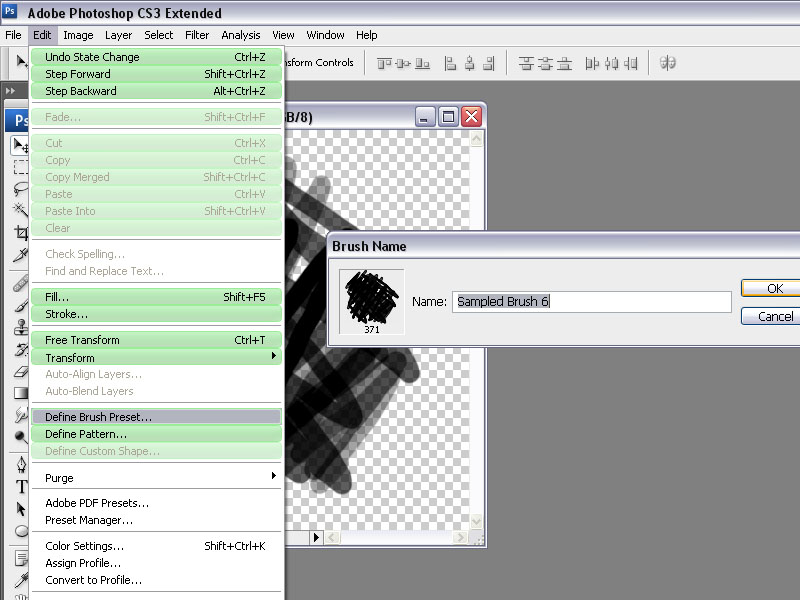Click the sampled brush preview thumbnail
The height and width of the screenshot is (600, 800).
(x=371, y=297)
